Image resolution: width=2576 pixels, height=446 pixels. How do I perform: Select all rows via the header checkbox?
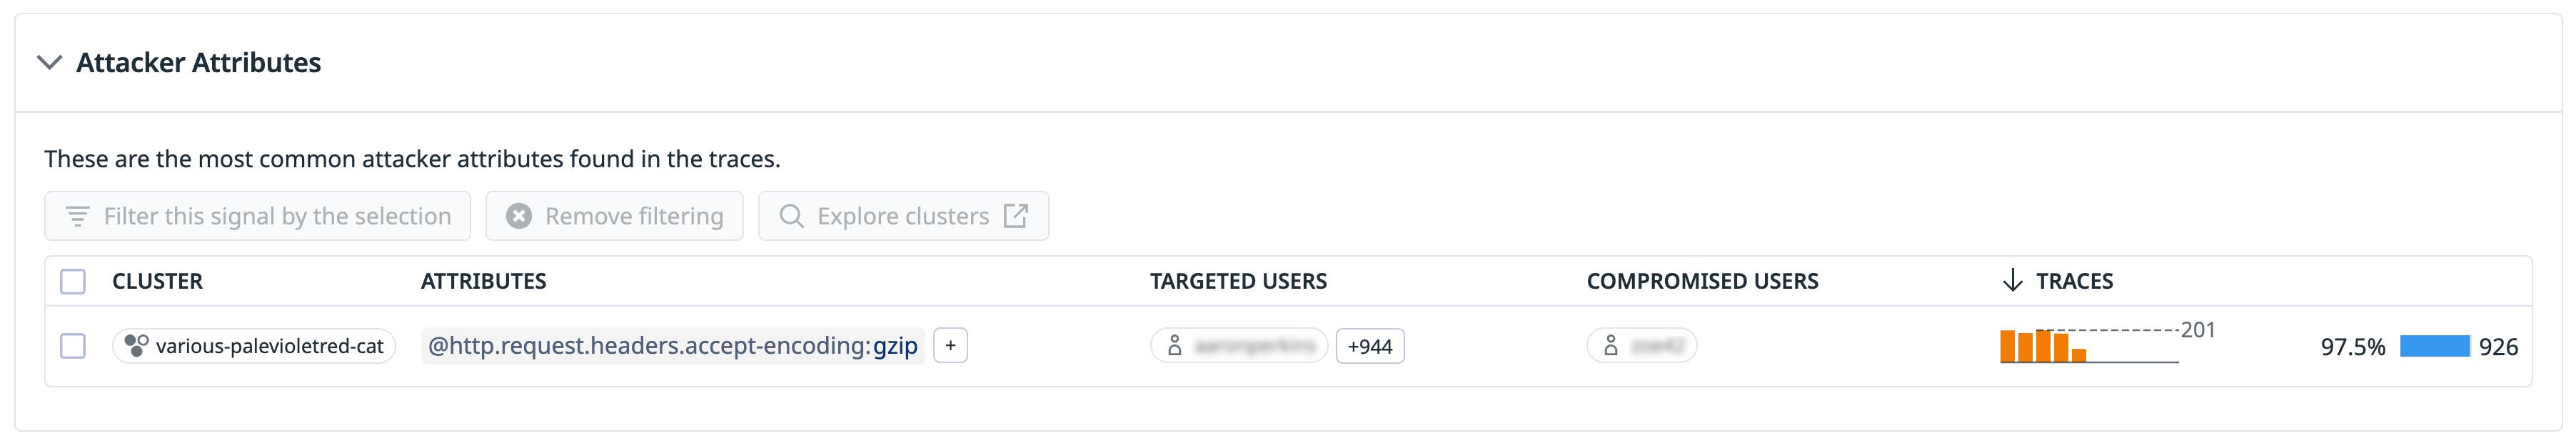click(x=74, y=281)
